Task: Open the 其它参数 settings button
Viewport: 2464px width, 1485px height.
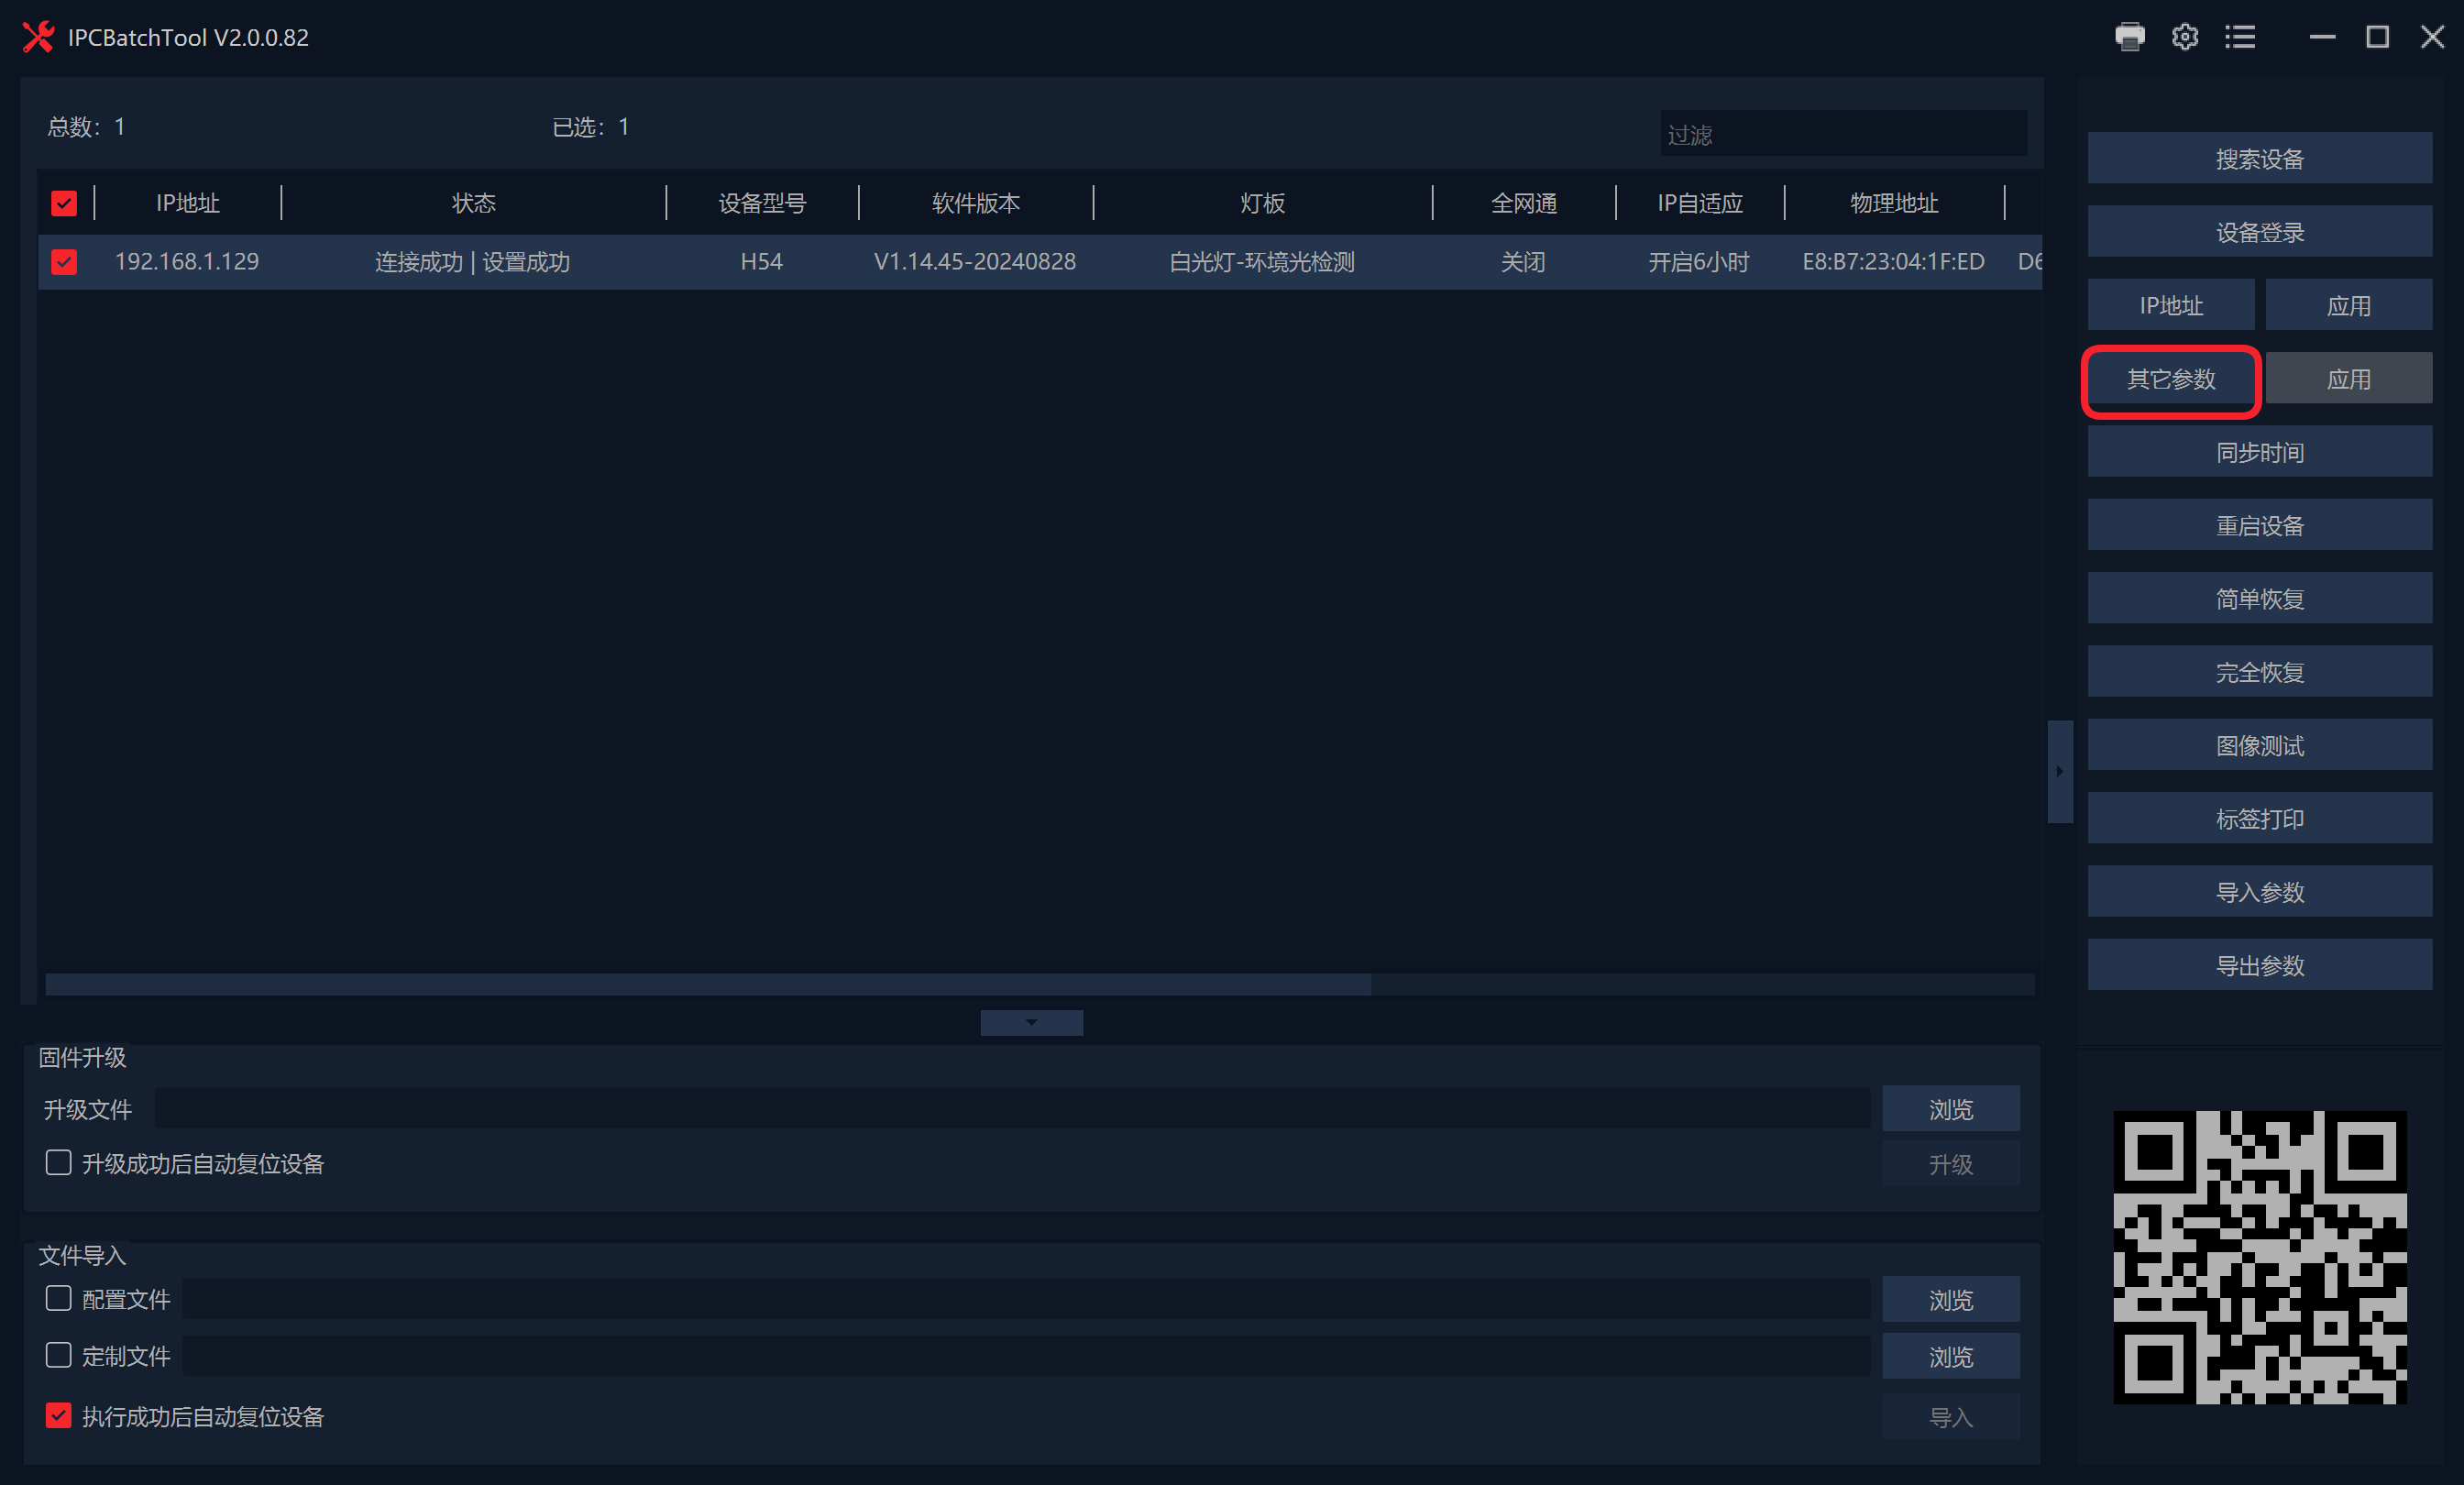Action: coord(2170,379)
